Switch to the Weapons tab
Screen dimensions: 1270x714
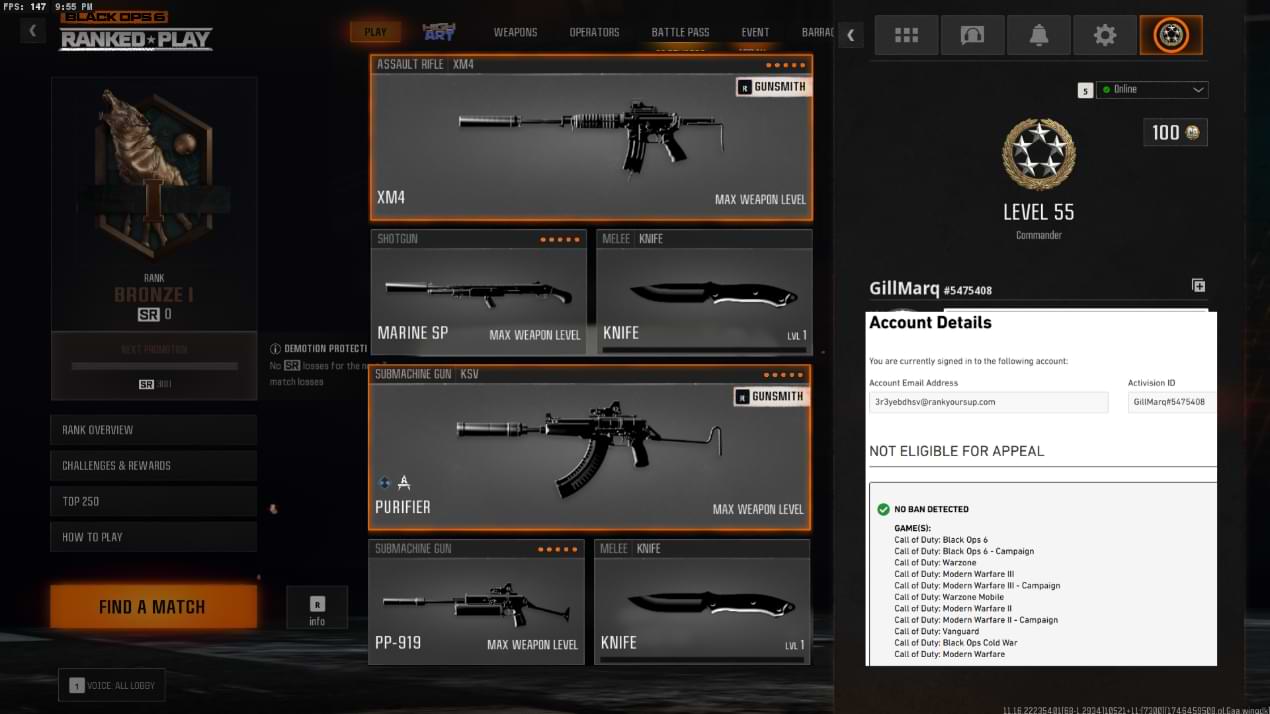click(515, 32)
